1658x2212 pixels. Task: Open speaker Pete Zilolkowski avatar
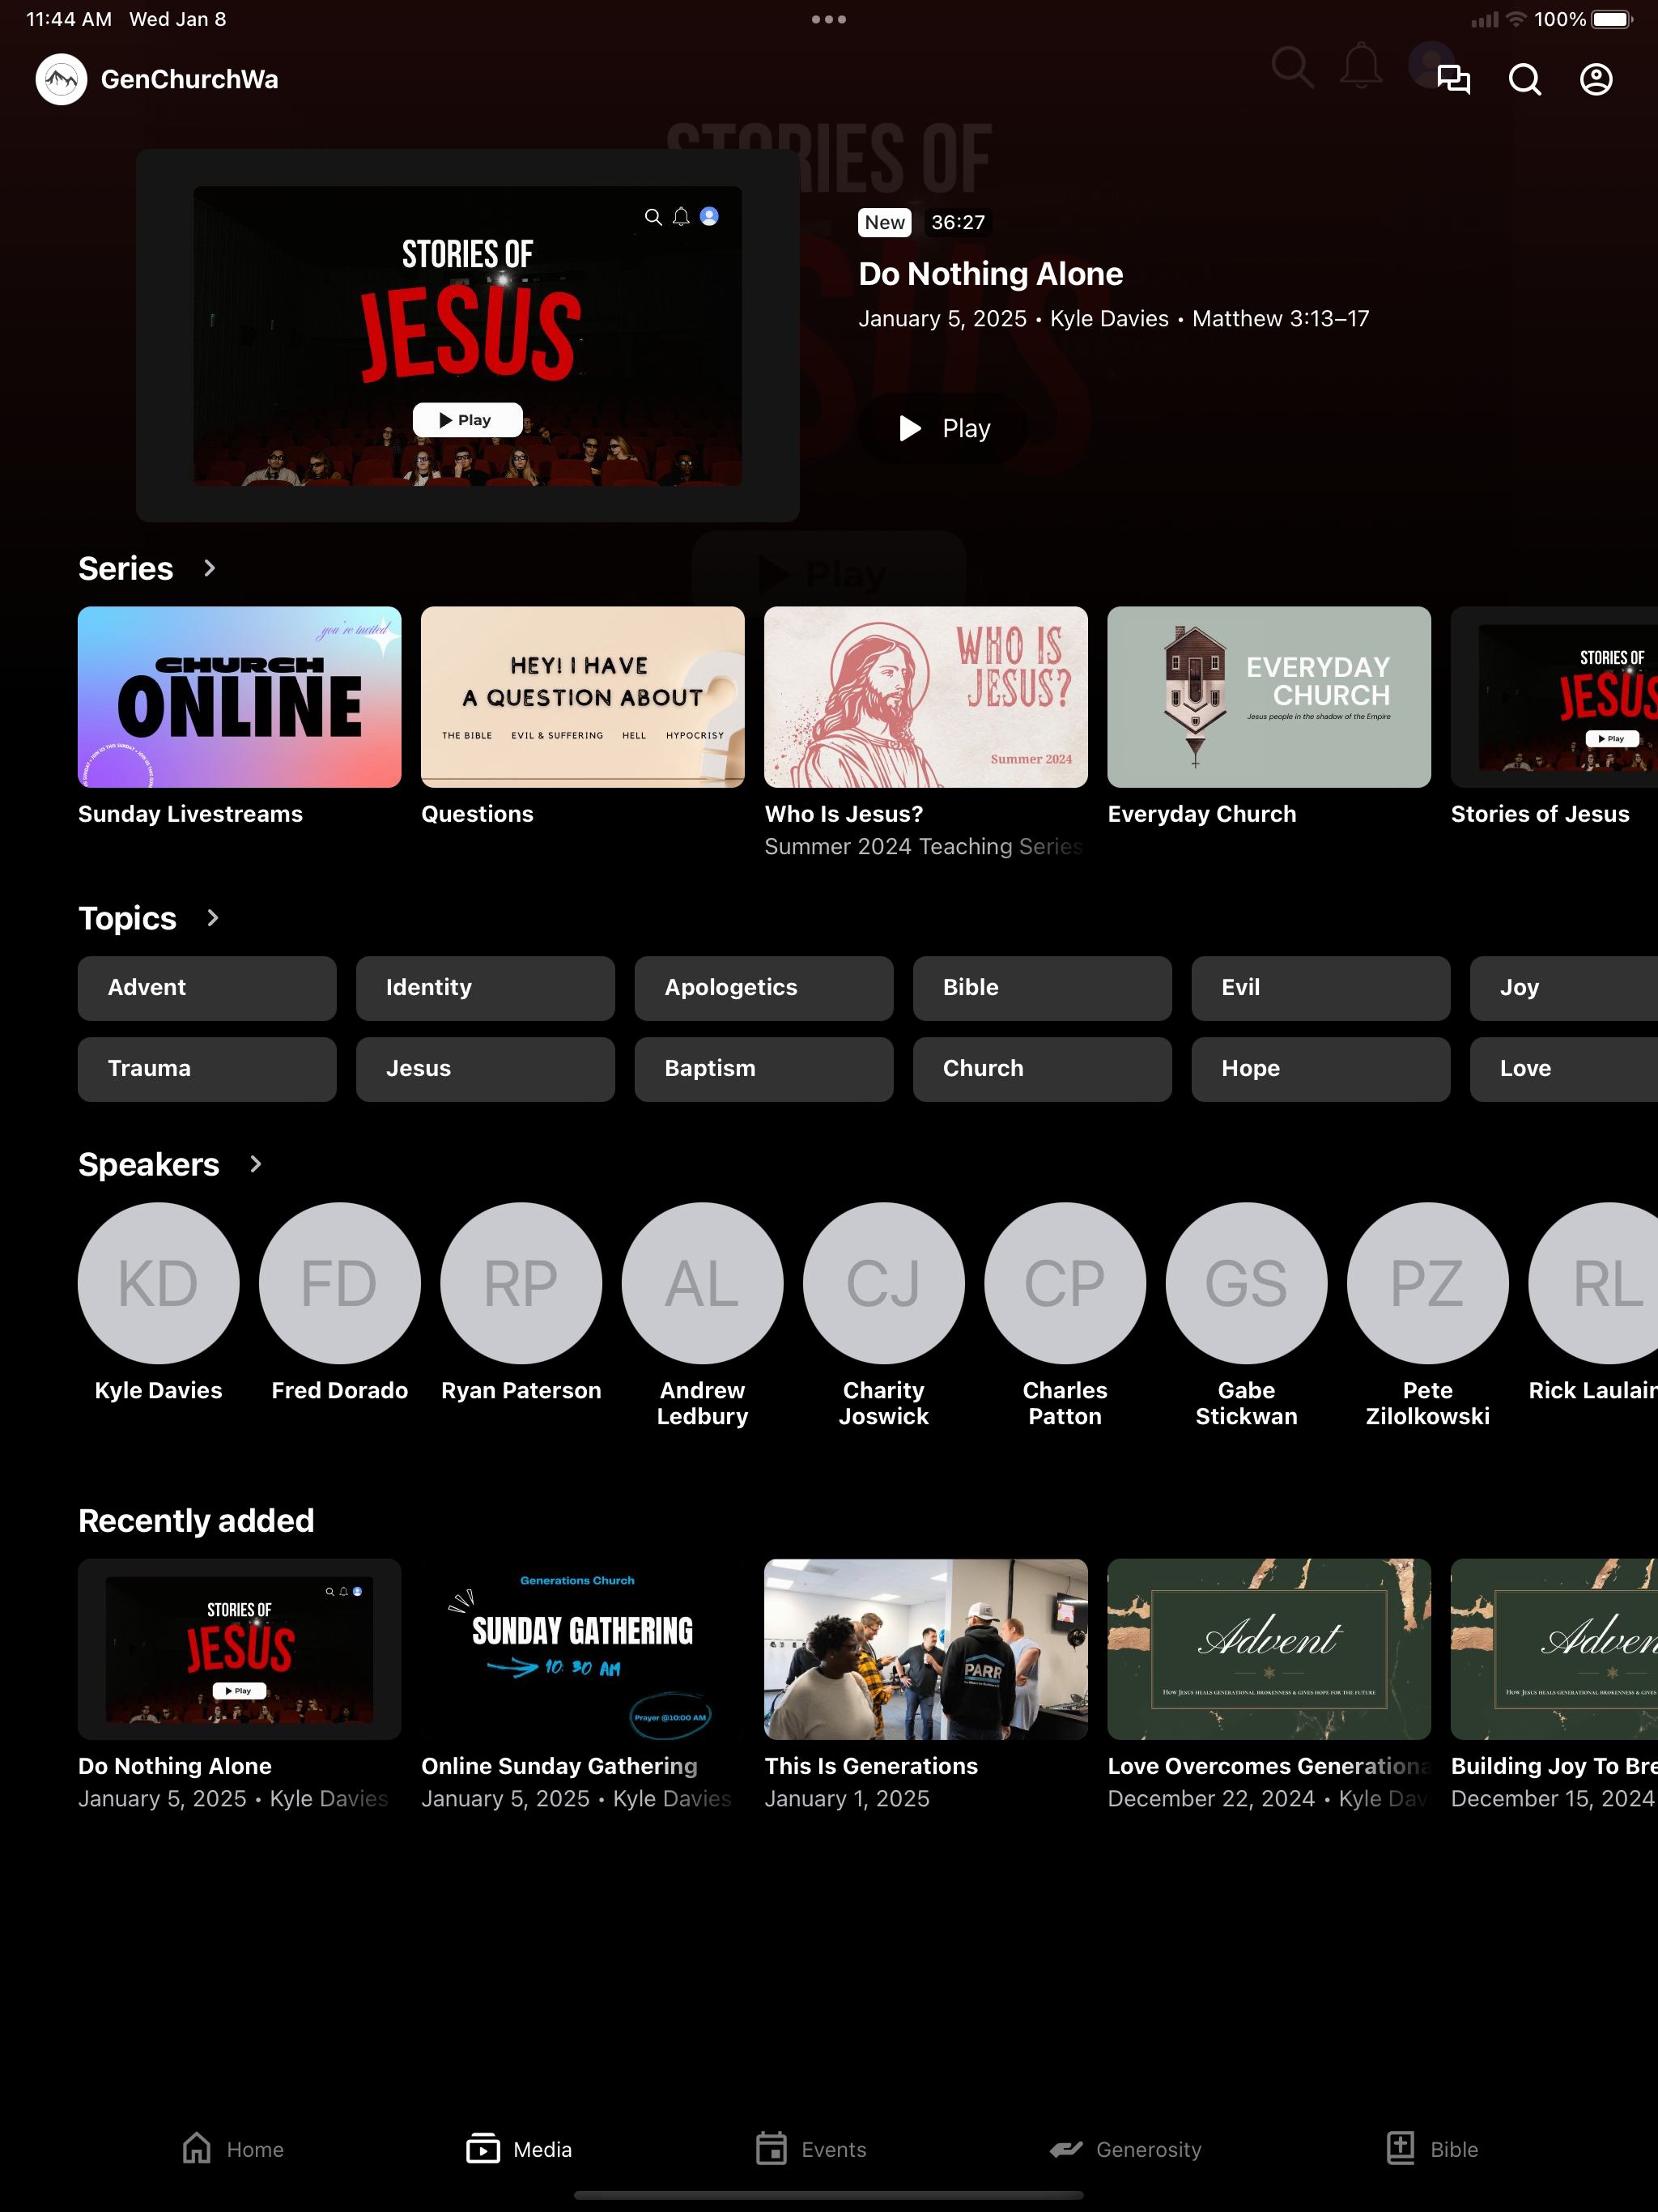1428,1283
